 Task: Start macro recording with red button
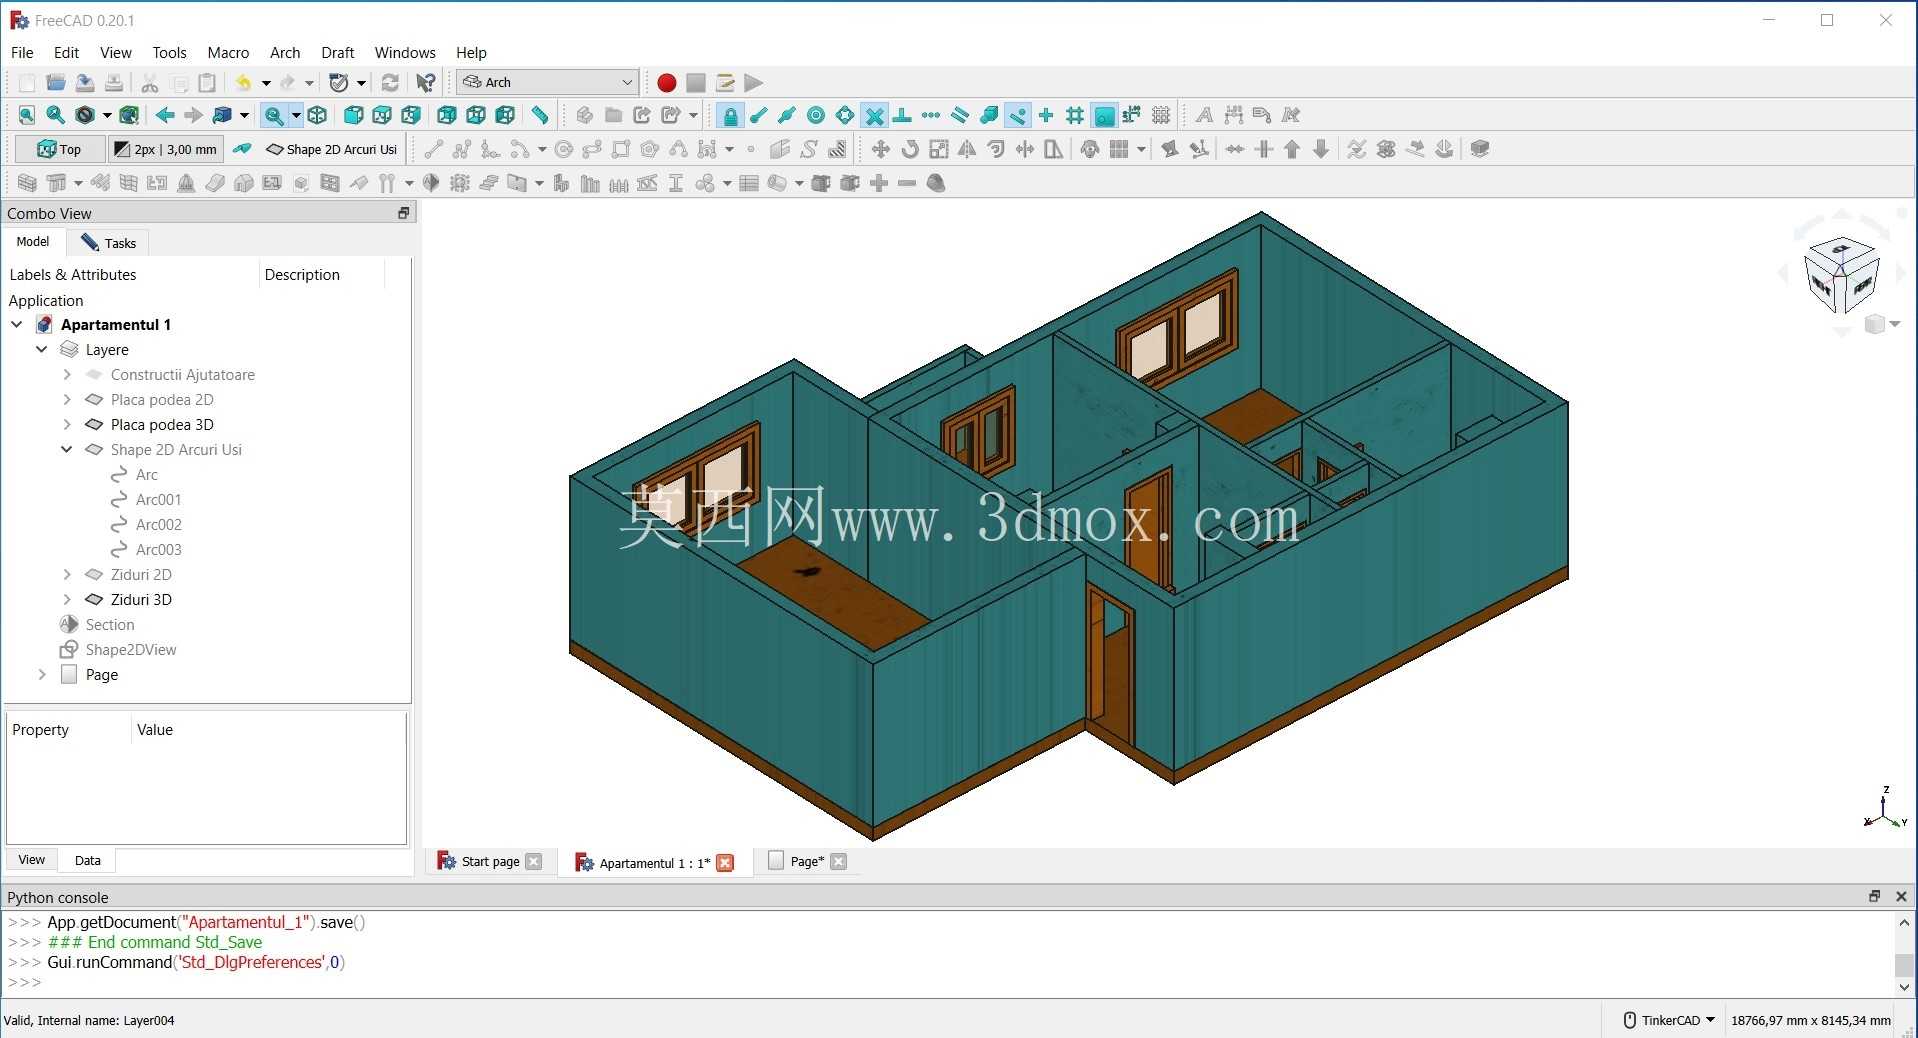coord(666,83)
